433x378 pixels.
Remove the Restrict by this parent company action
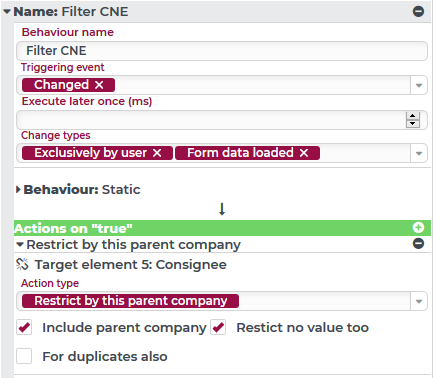(418, 244)
